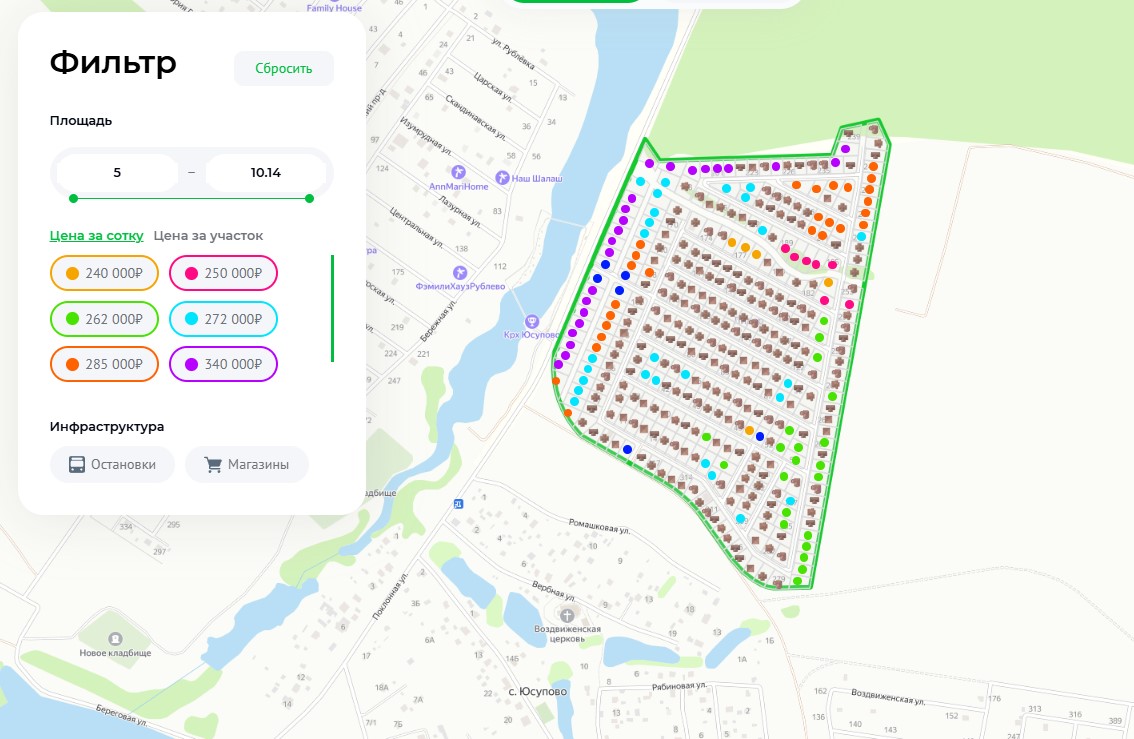The image size is (1134, 739).
Task: Switch to Цена за сотку tab
Action: [x=96, y=236]
